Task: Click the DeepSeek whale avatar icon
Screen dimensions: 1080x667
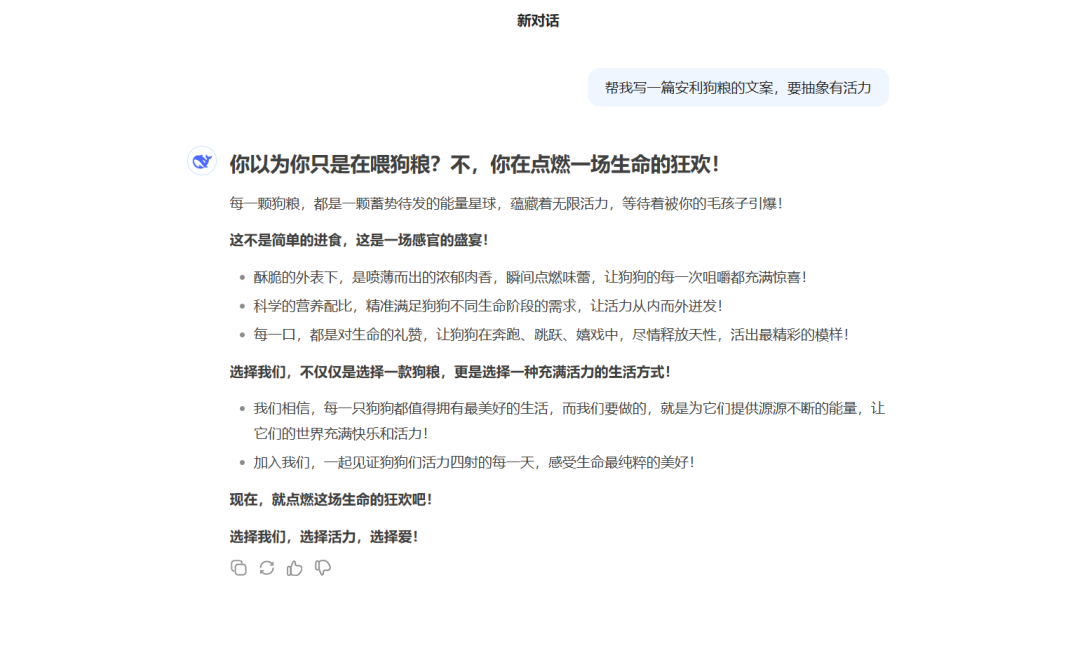Action: point(201,161)
